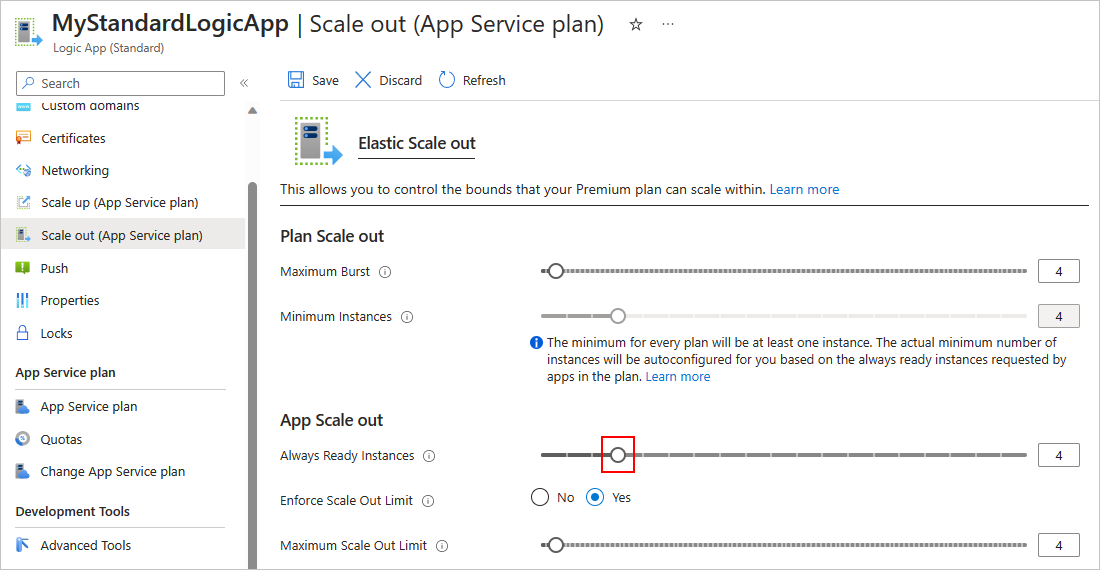Screen dimensions: 1100x570
Task: Click the Save disk icon
Action: pos(296,80)
